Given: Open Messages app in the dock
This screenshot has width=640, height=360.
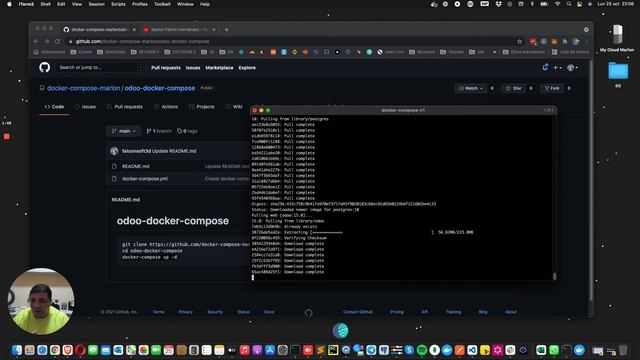Looking at the screenshot, I should tap(93, 350).
